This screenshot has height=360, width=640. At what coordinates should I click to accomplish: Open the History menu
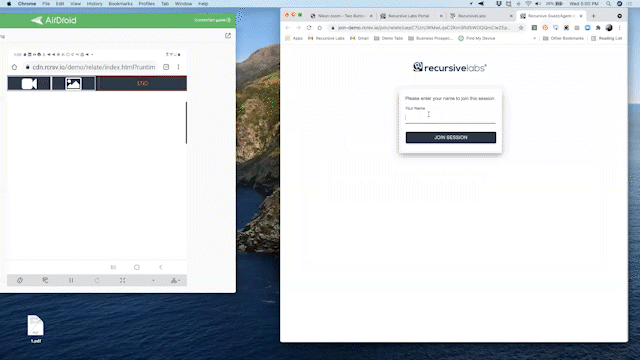tap(94, 4)
